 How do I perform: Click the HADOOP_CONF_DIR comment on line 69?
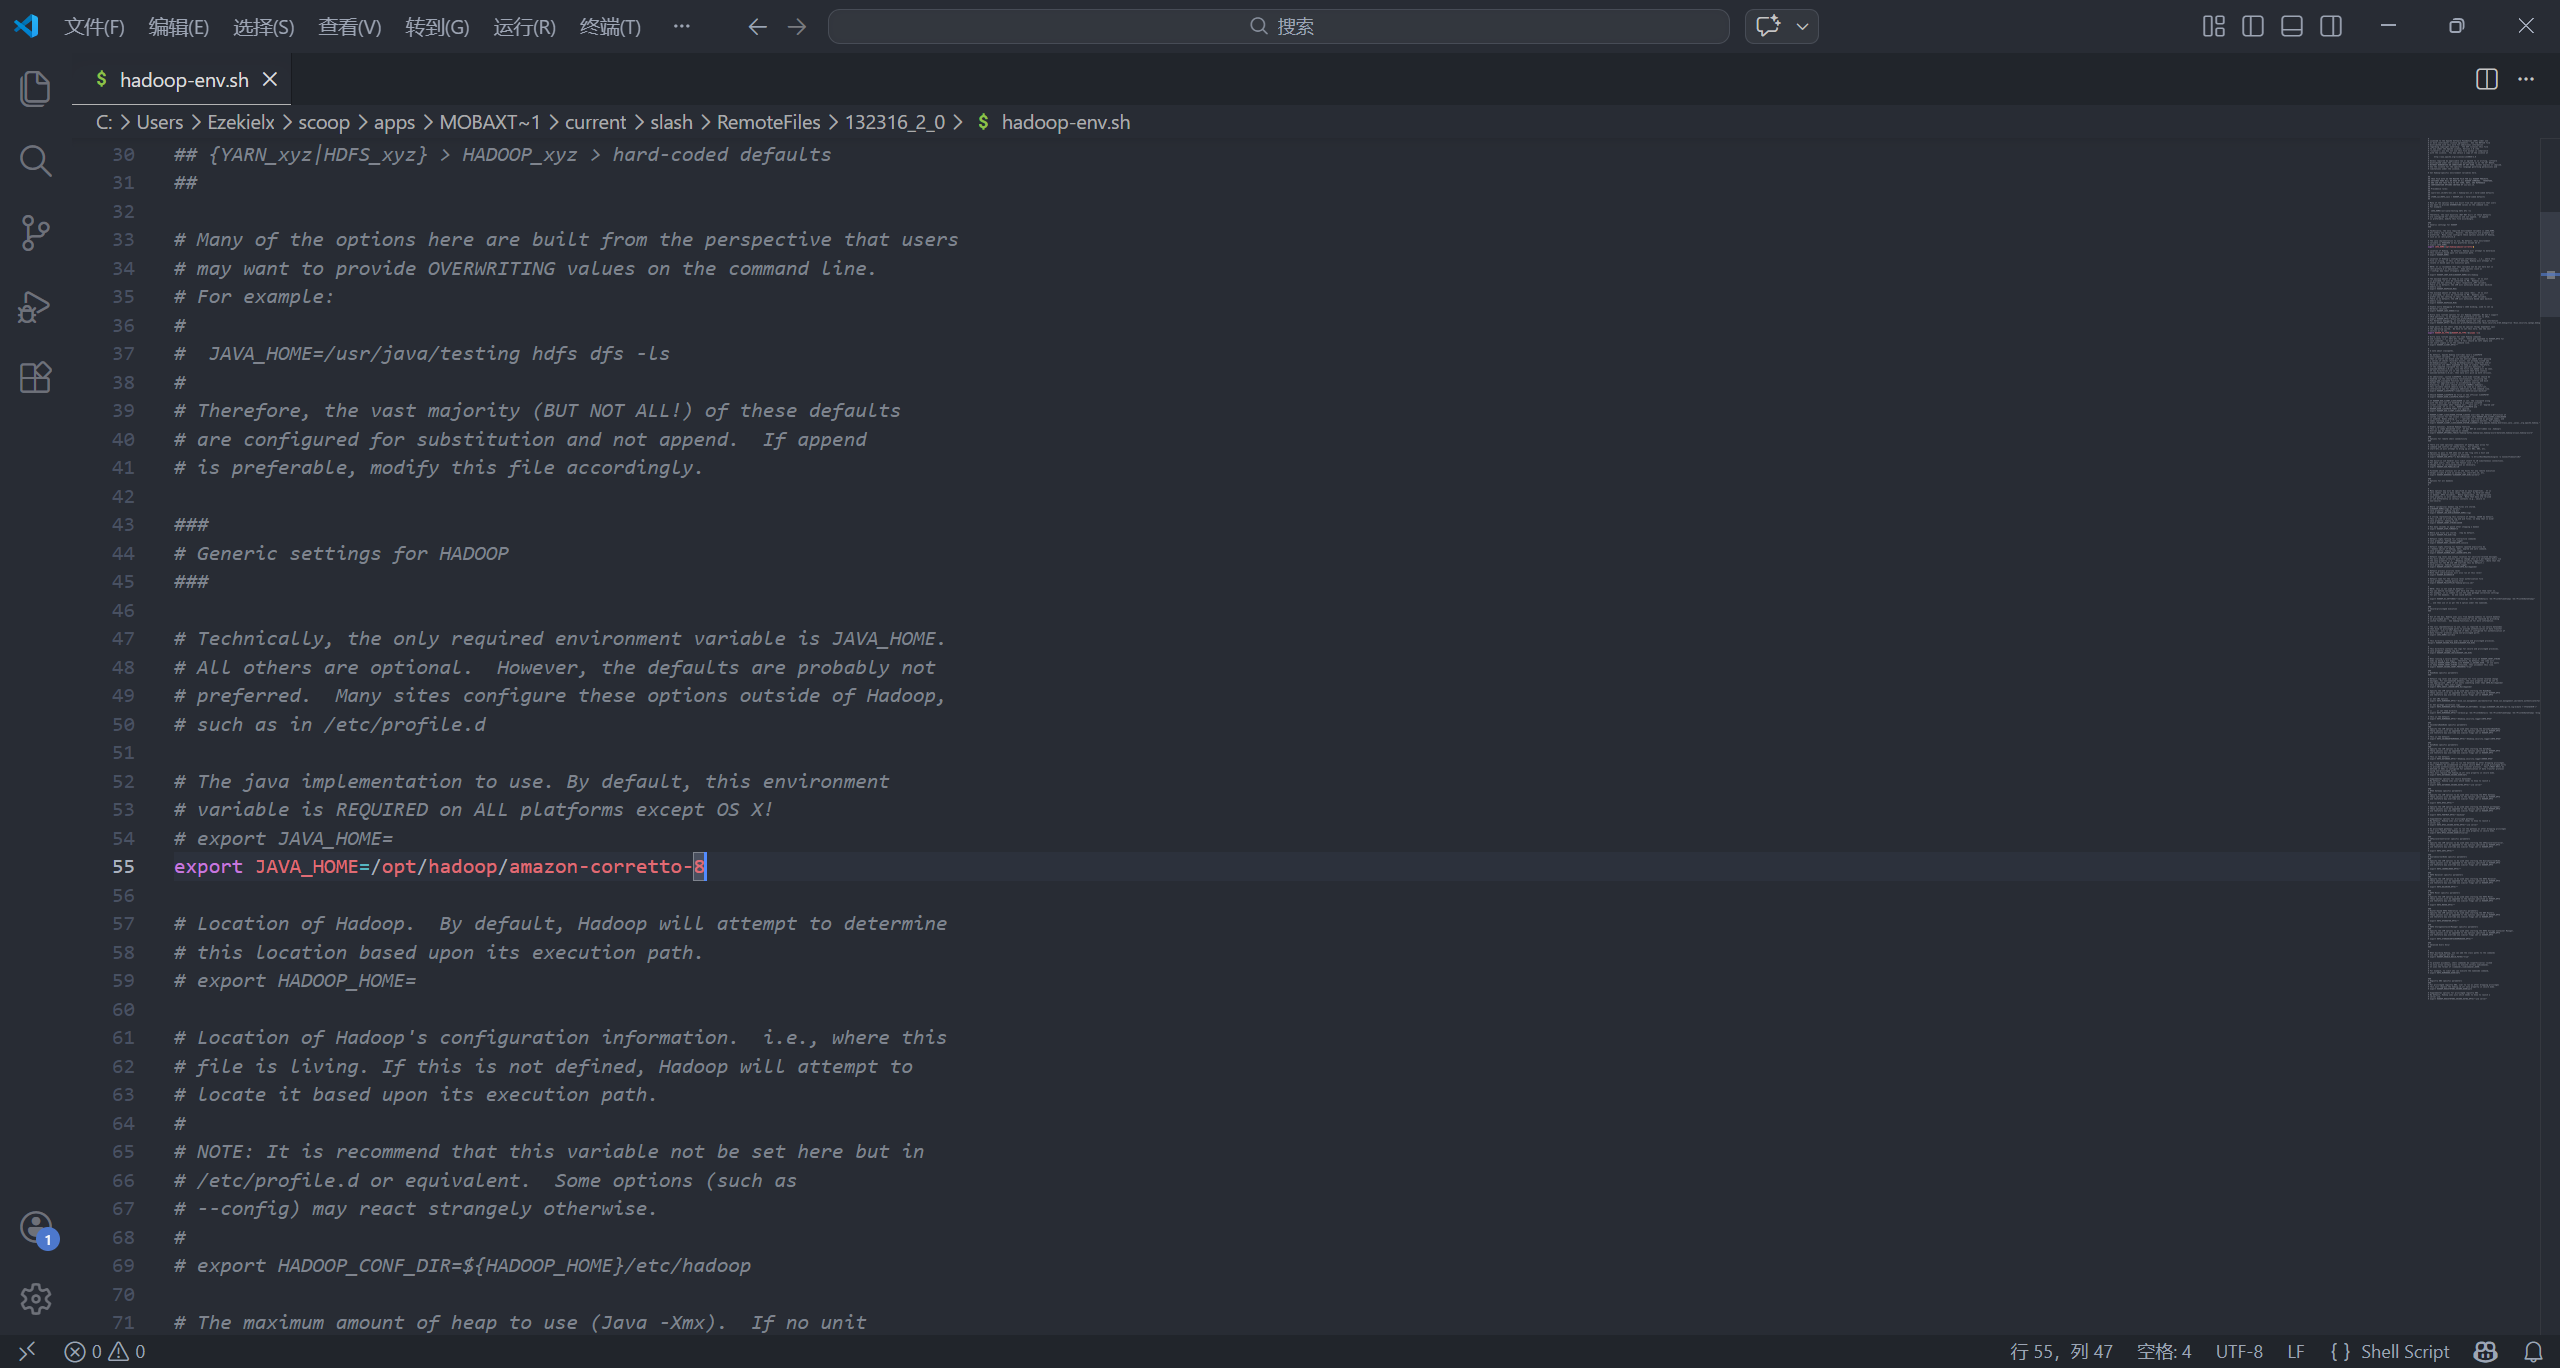click(462, 1265)
